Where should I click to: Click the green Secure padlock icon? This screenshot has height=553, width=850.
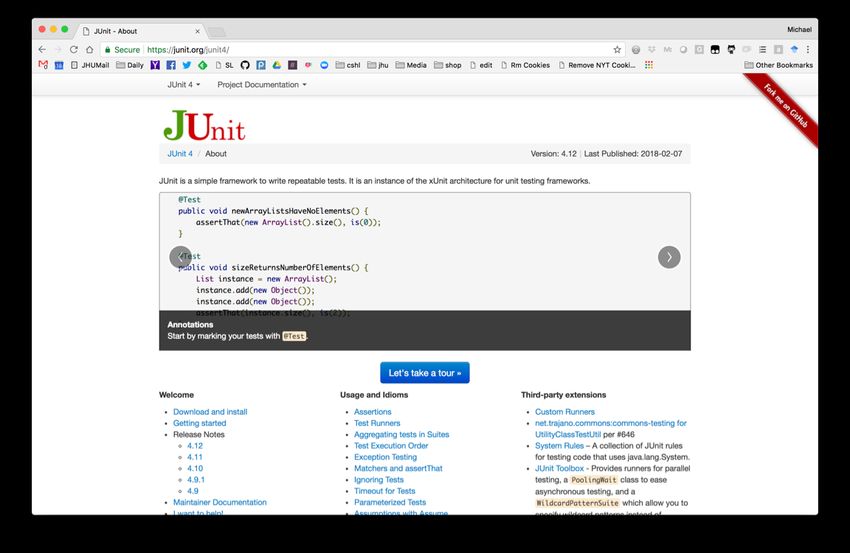[108, 49]
